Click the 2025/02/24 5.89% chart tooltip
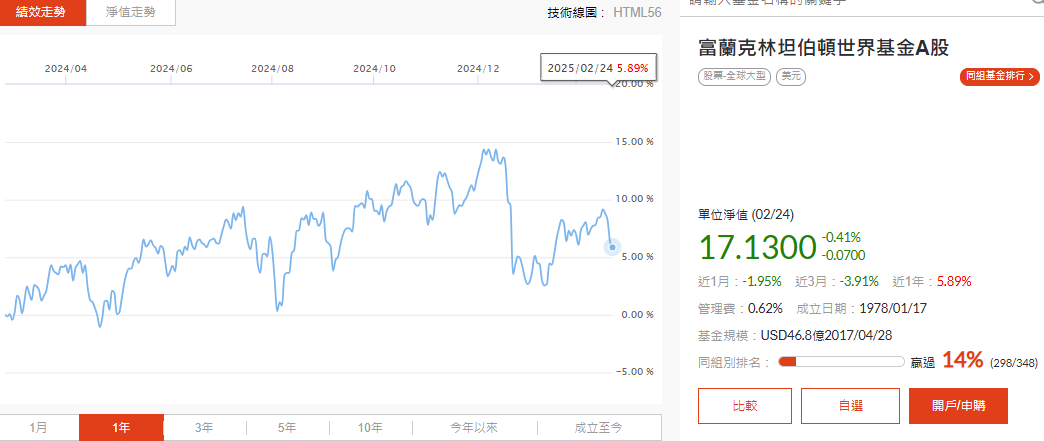Image resolution: width=1044 pixels, height=441 pixels. pos(599,68)
